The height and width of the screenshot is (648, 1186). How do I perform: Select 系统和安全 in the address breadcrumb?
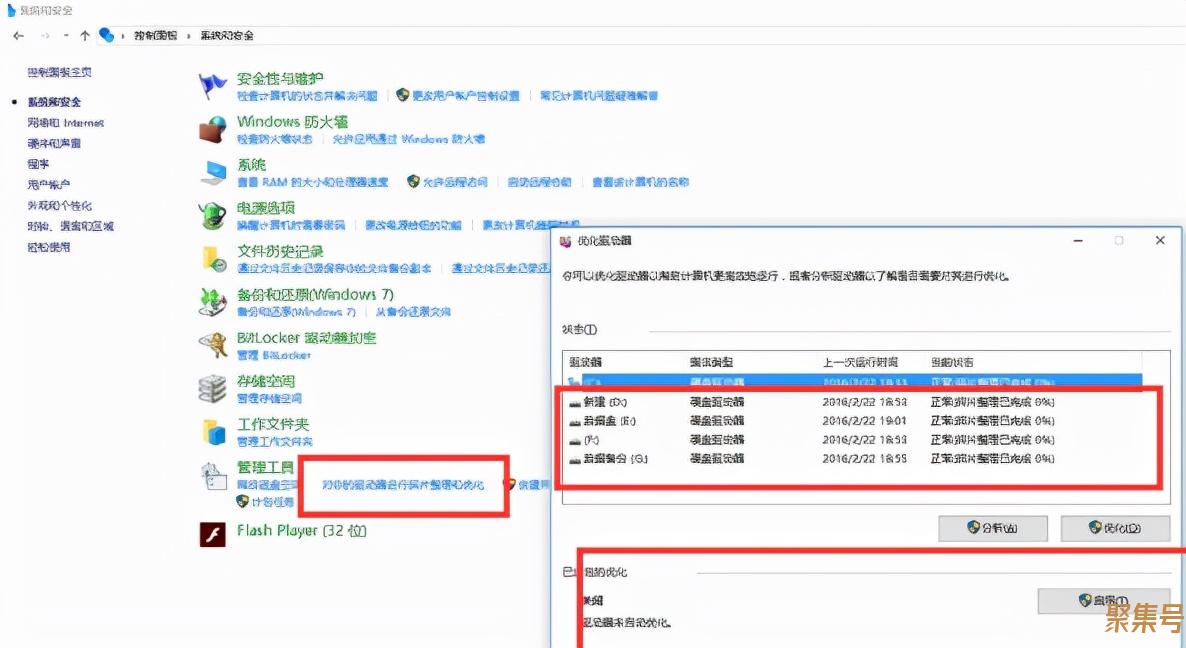pyautogui.click(x=227, y=36)
